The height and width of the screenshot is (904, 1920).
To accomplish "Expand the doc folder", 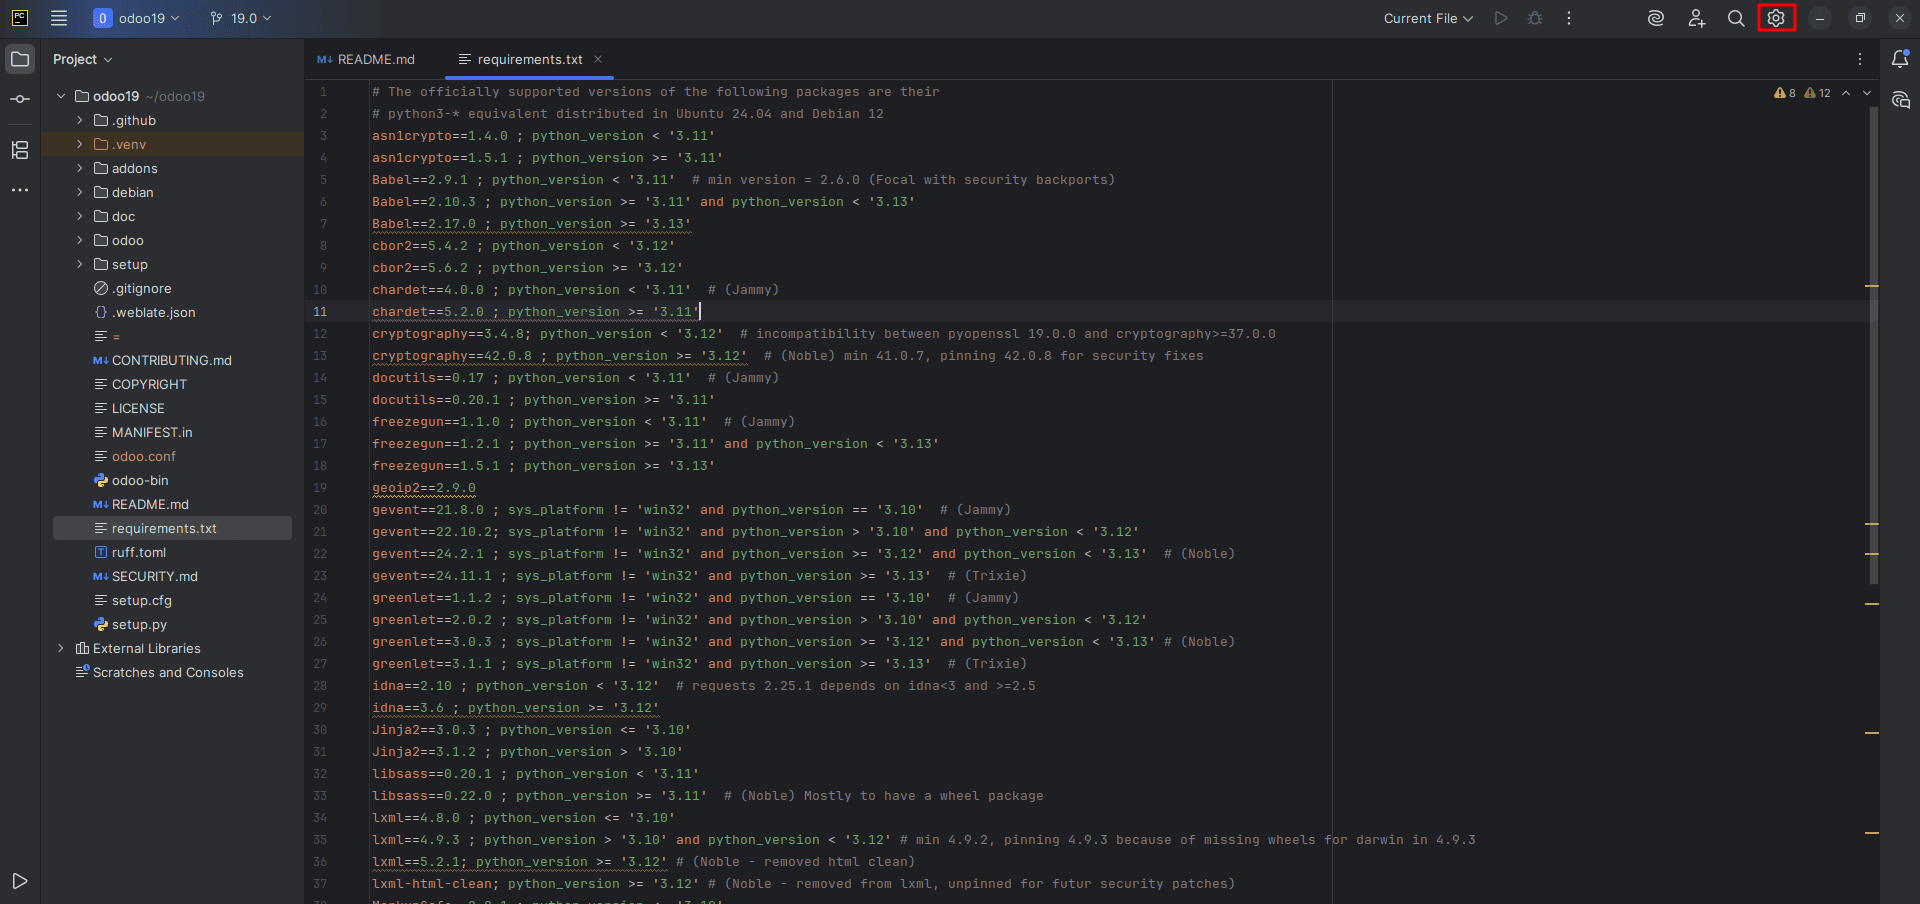I will pos(80,216).
